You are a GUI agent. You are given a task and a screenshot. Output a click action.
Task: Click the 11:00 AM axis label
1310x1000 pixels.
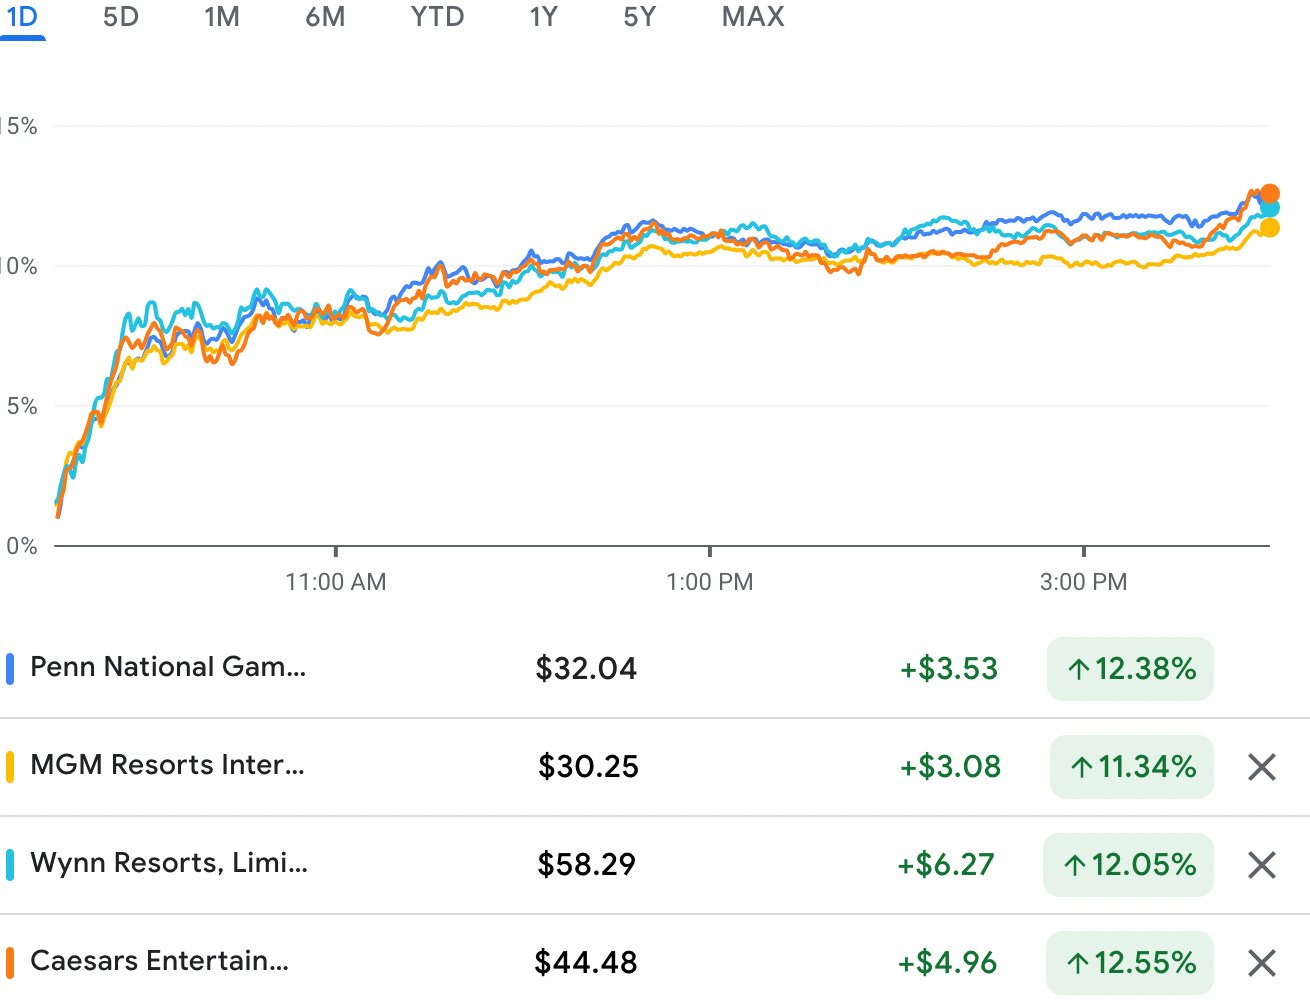336,582
